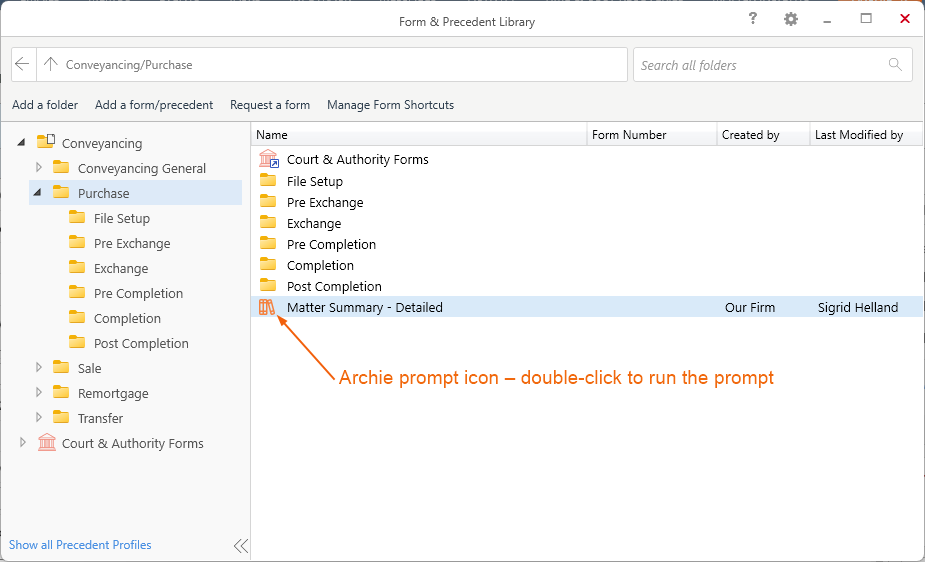Viewport: 925px width, 562px height.
Task: Expand the Conveyancing General folder
Action: (x=39, y=168)
